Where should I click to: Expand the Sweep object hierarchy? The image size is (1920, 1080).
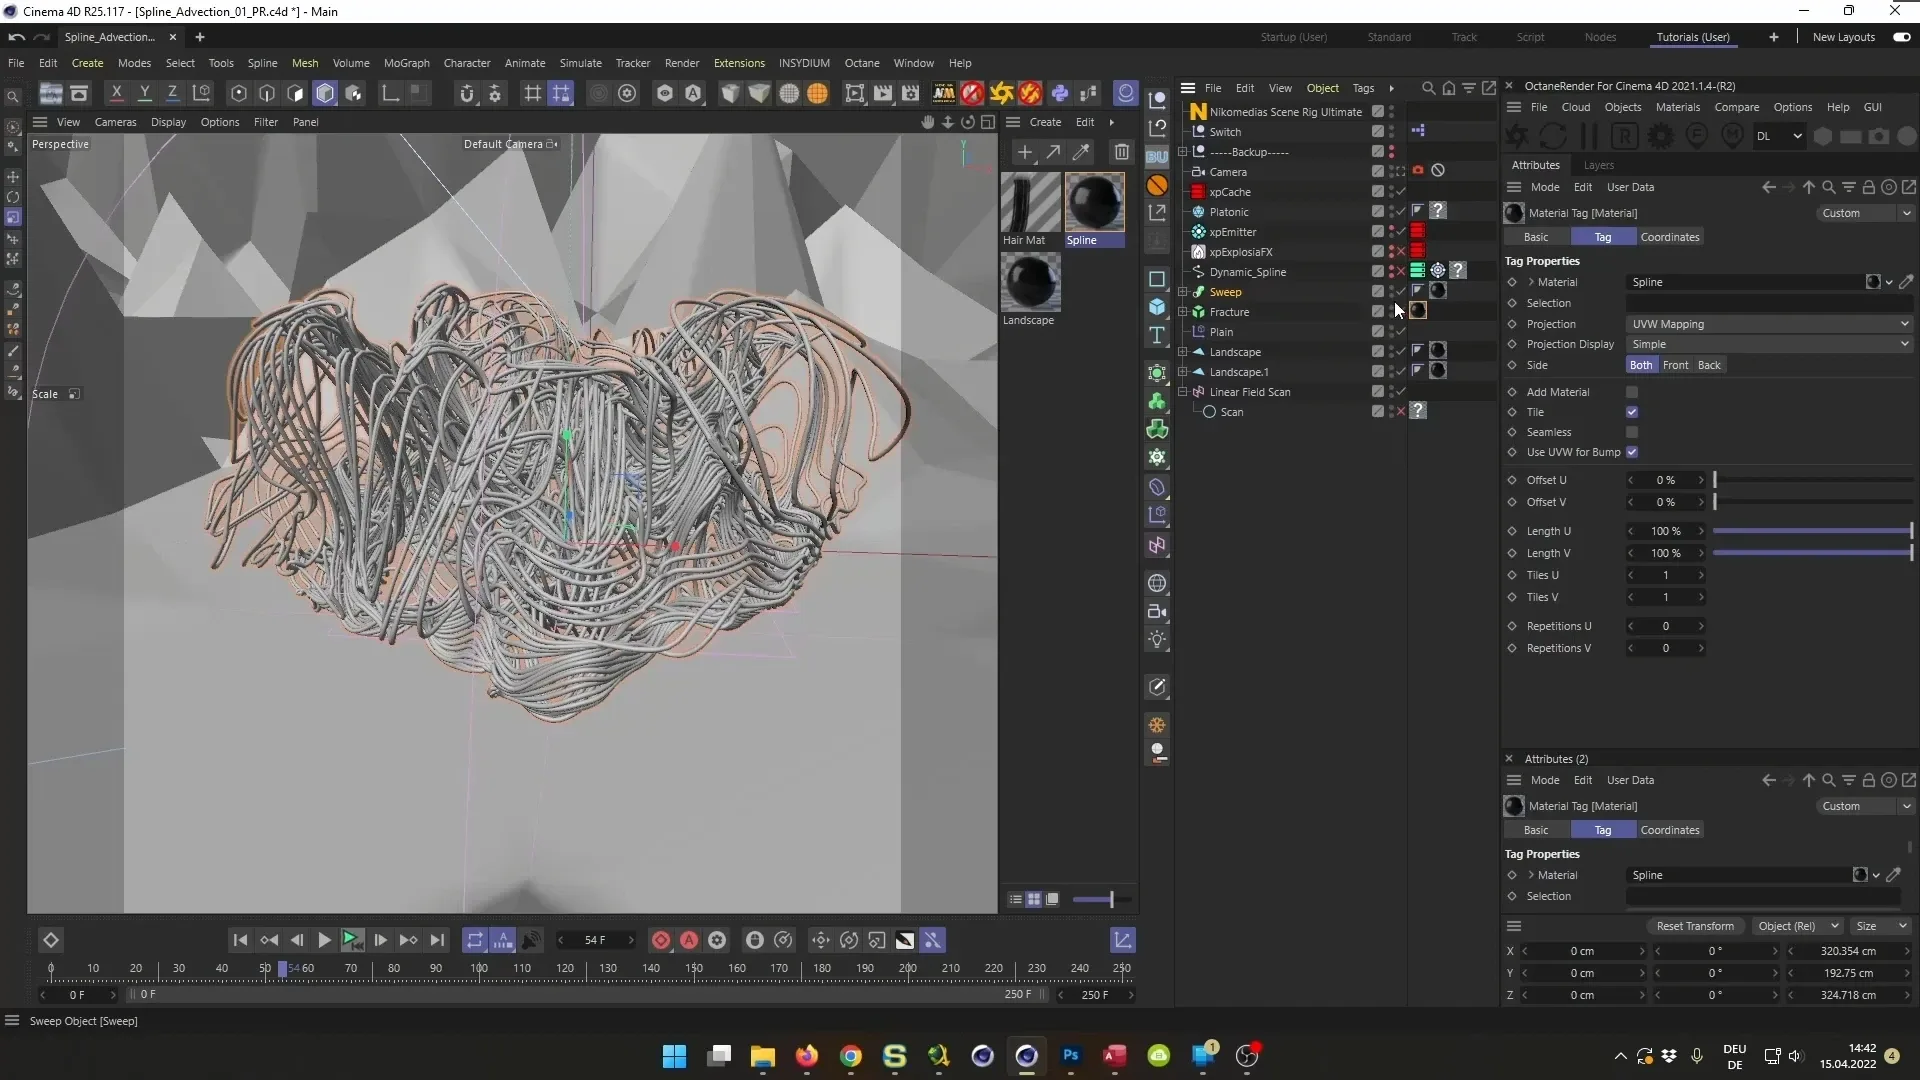1184,292
